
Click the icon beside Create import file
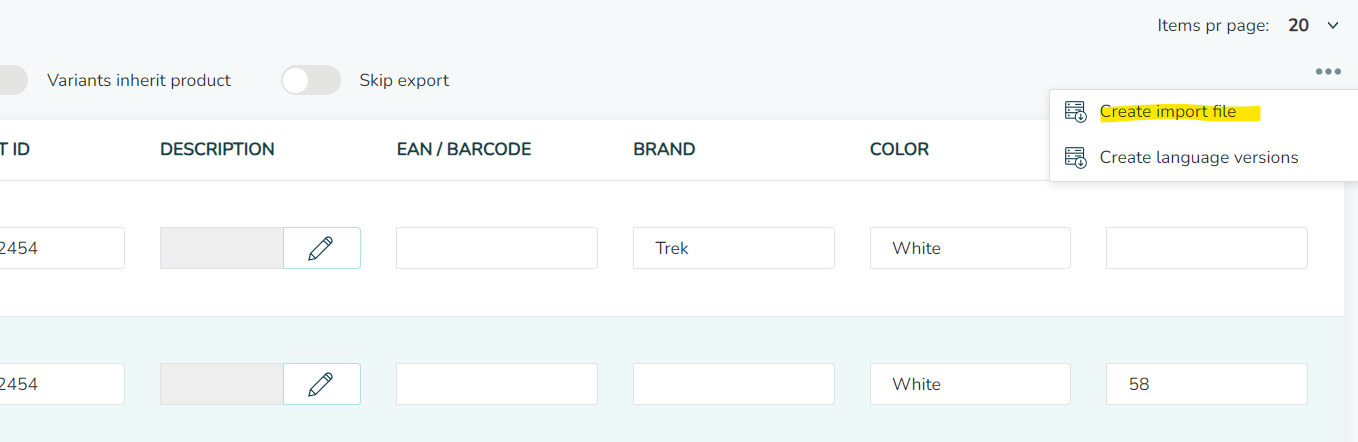click(x=1076, y=112)
